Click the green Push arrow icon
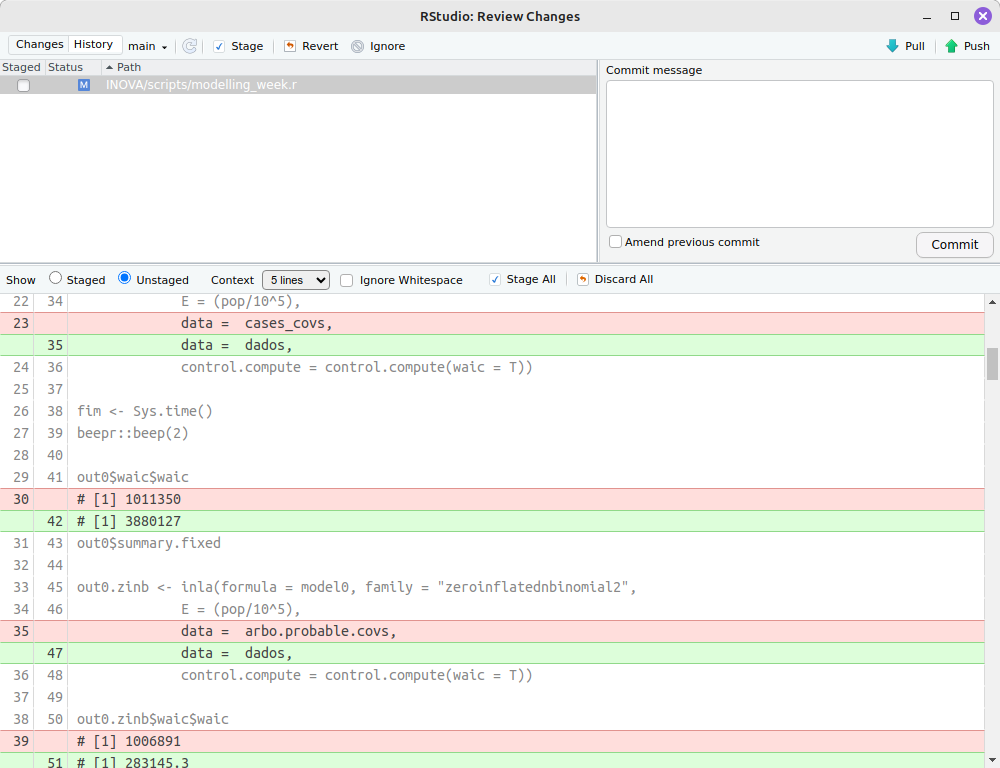1000x768 pixels. click(951, 46)
